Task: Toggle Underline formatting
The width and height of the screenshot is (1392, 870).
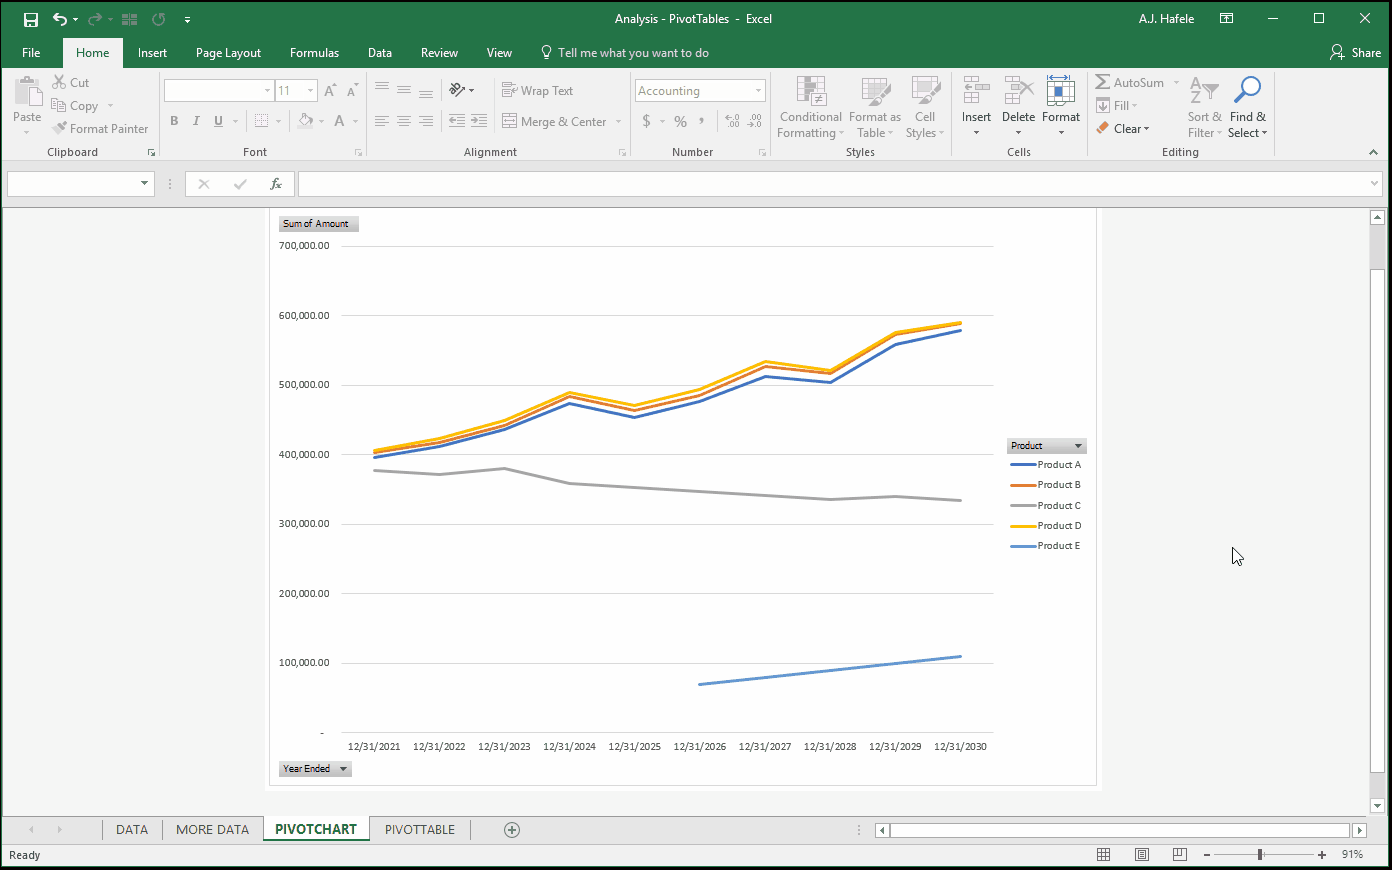Action: click(218, 121)
